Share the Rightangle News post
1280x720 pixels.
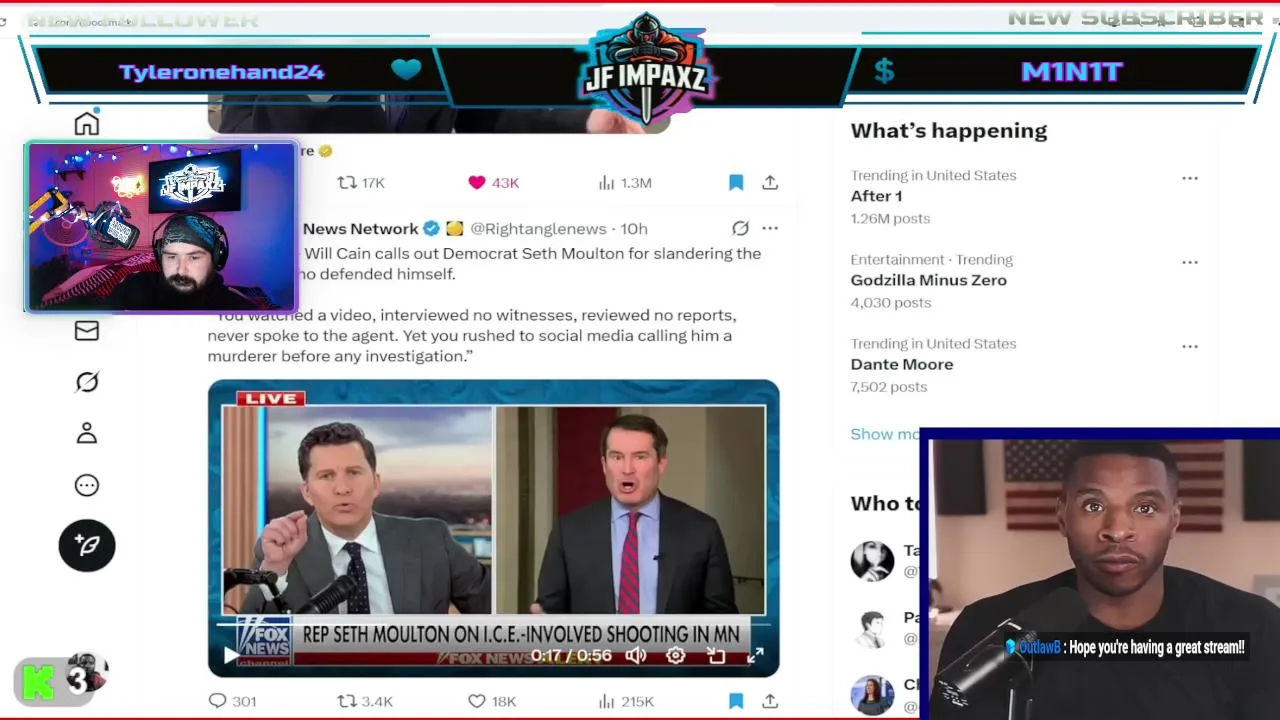pos(770,701)
